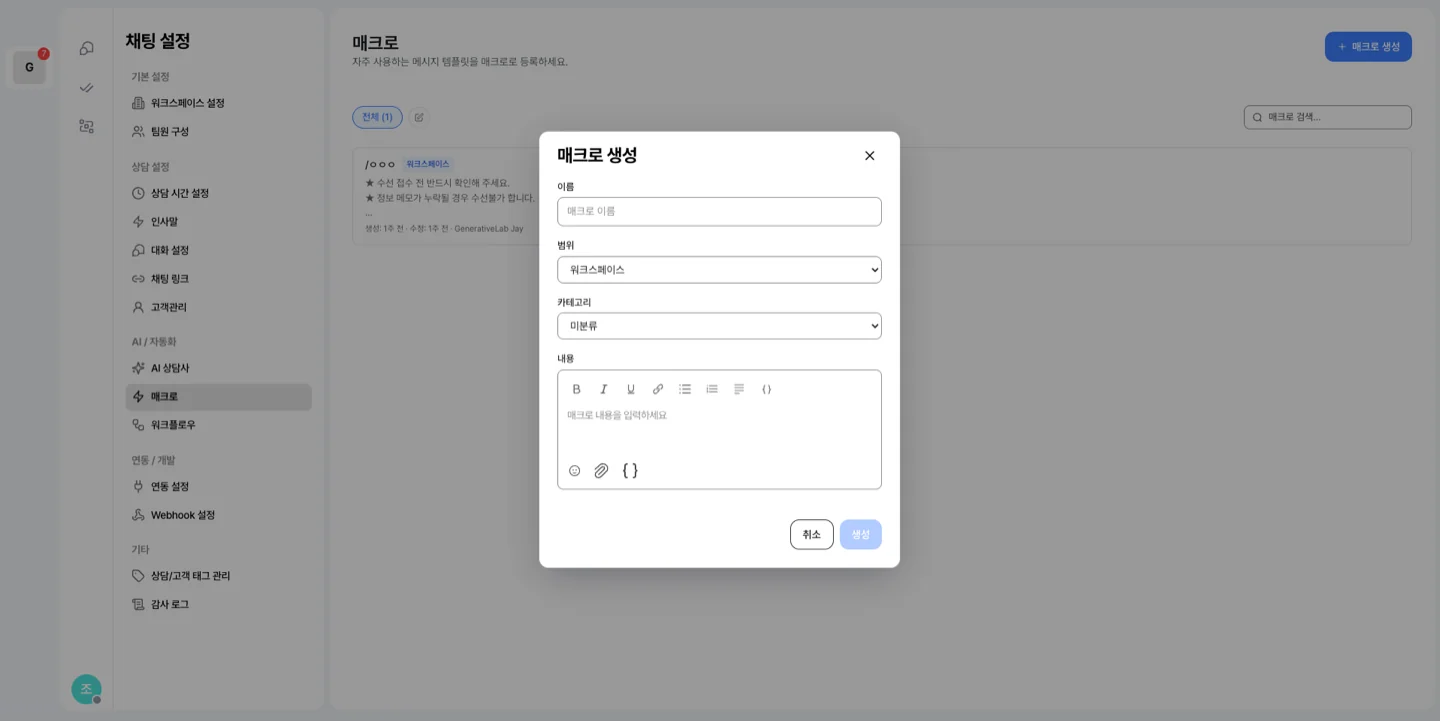1440x721 pixels.
Task: Focus the 매크로 검색 search box
Action: (1328, 117)
